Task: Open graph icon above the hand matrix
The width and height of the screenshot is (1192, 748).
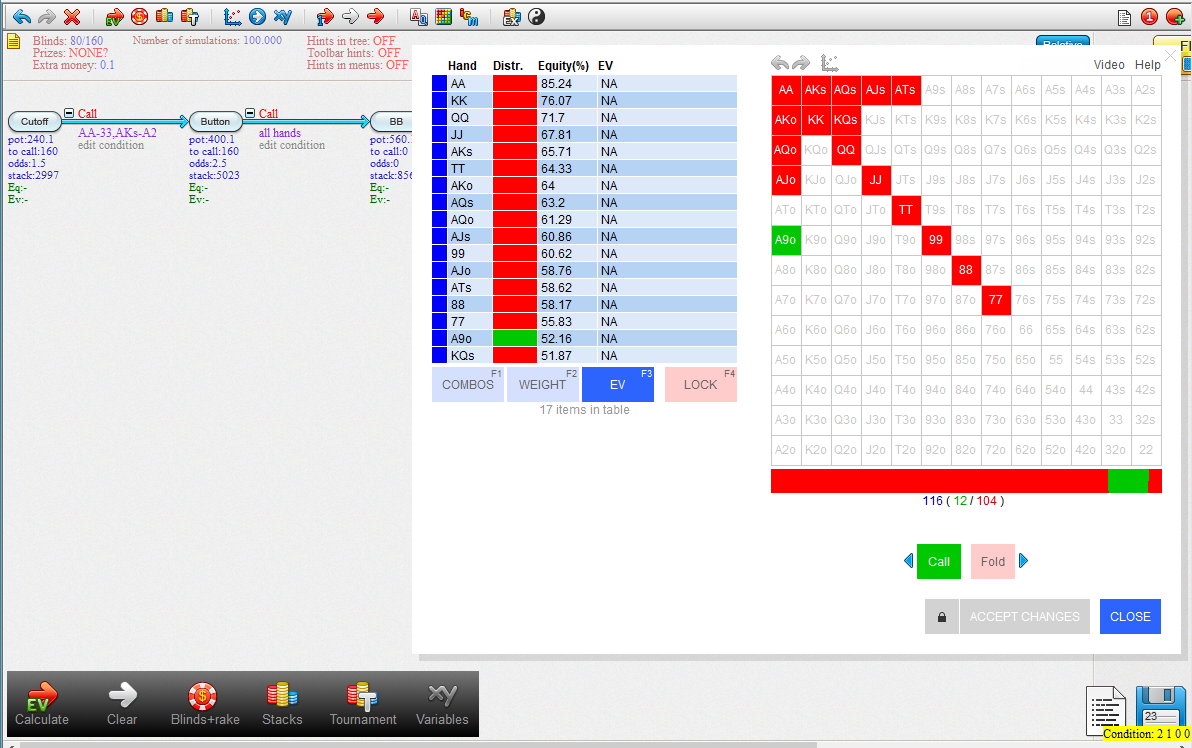Action: 829,63
